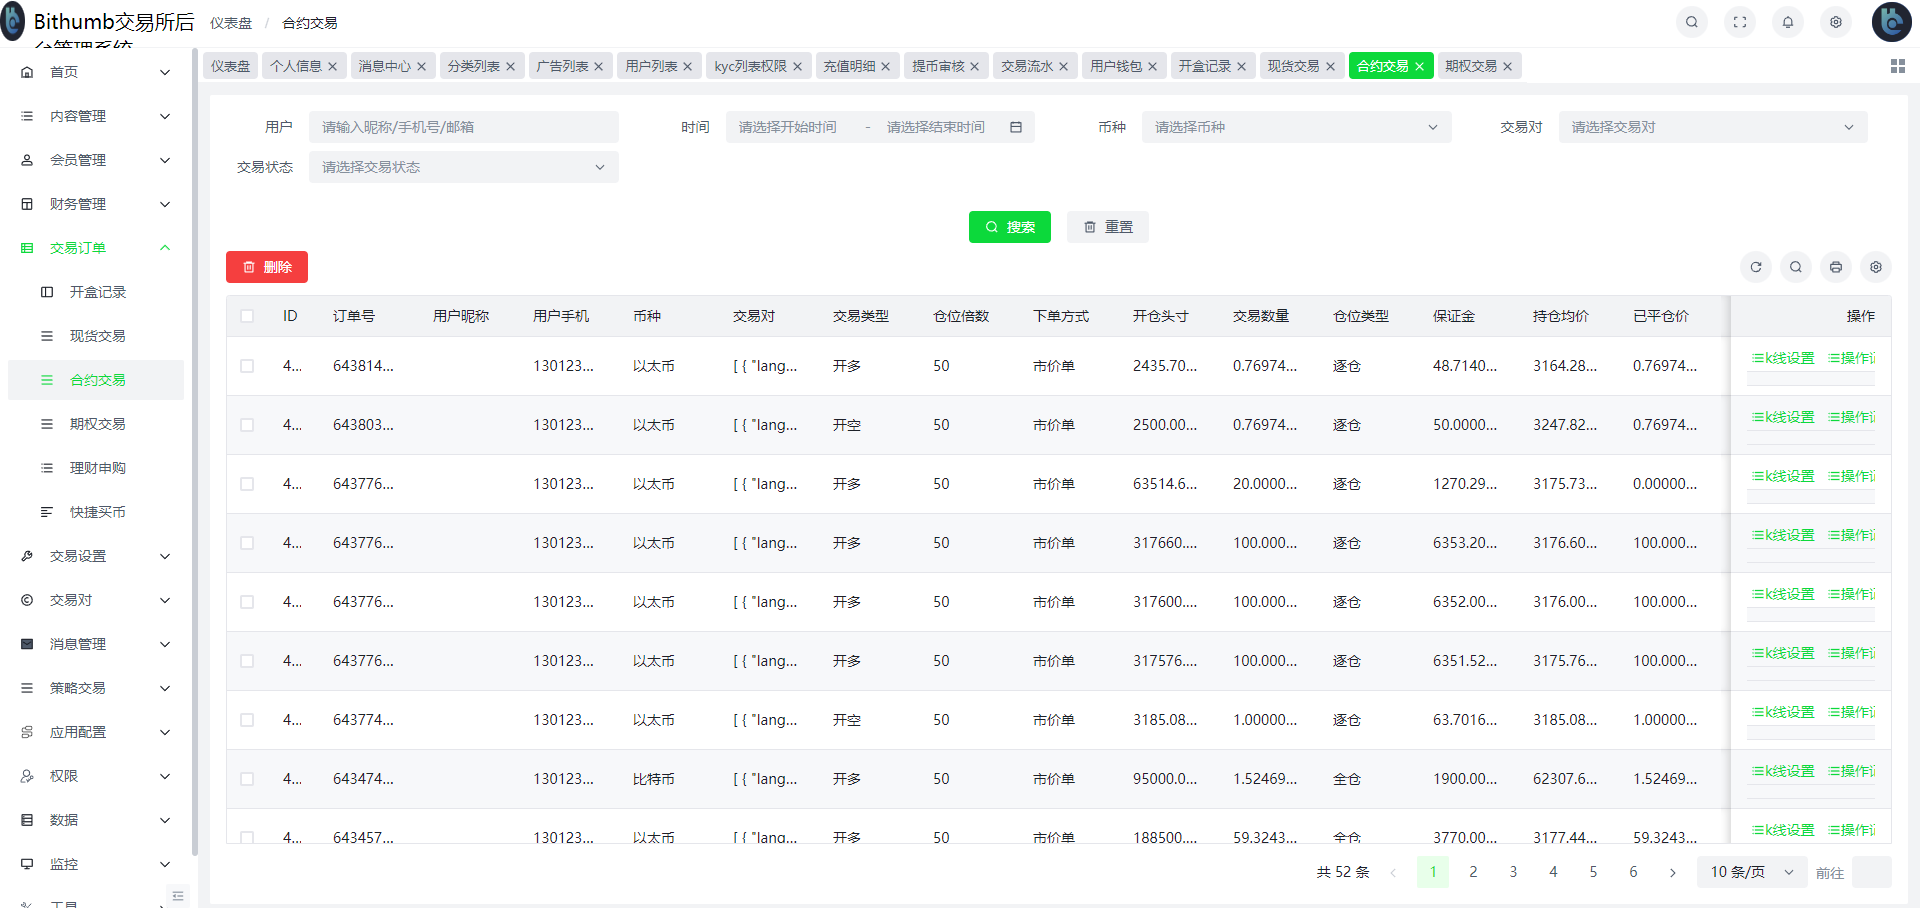Image resolution: width=1920 pixels, height=908 pixels.
Task: Open table column settings gear icon
Action: click(x=1876, y=267)
